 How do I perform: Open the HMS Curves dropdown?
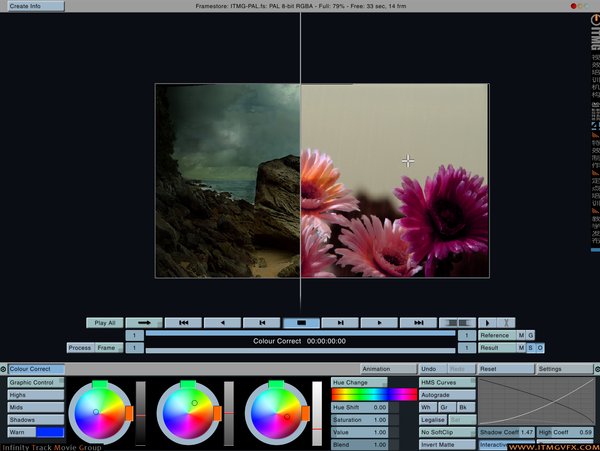pos(446,382)
